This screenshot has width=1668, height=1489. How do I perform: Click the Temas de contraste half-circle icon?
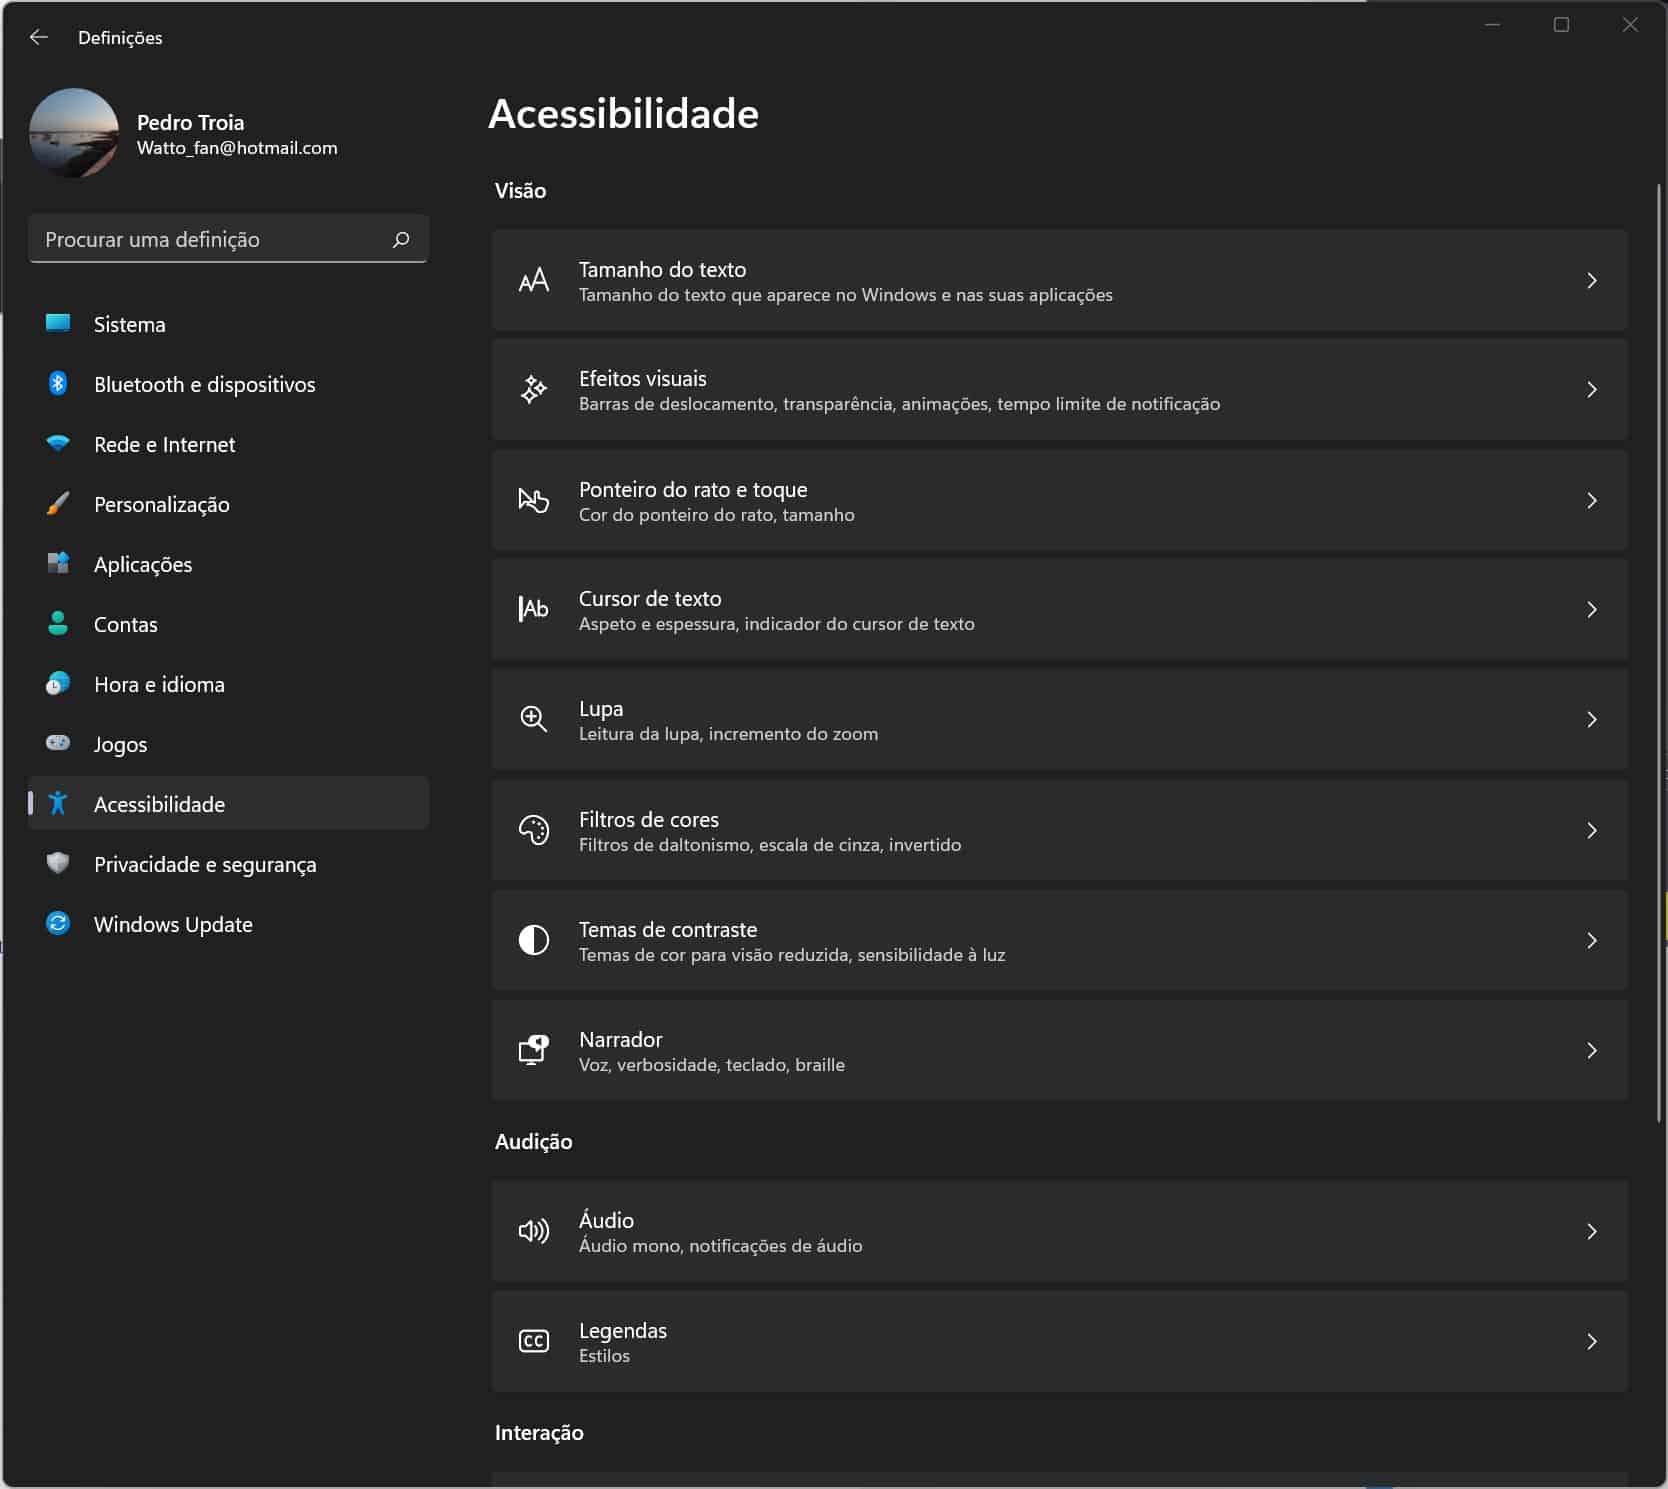click(533, 940)
